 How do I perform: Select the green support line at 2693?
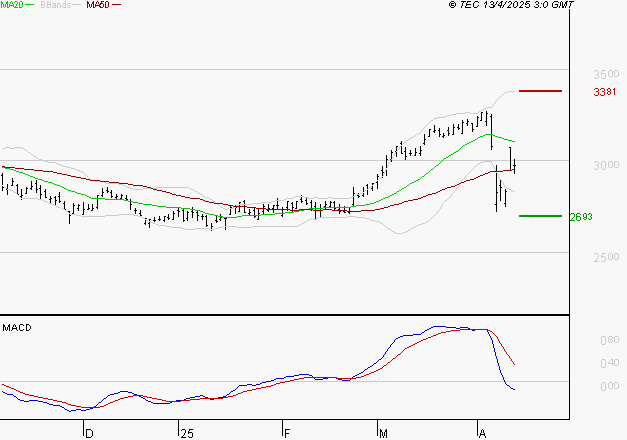[540, 215]
